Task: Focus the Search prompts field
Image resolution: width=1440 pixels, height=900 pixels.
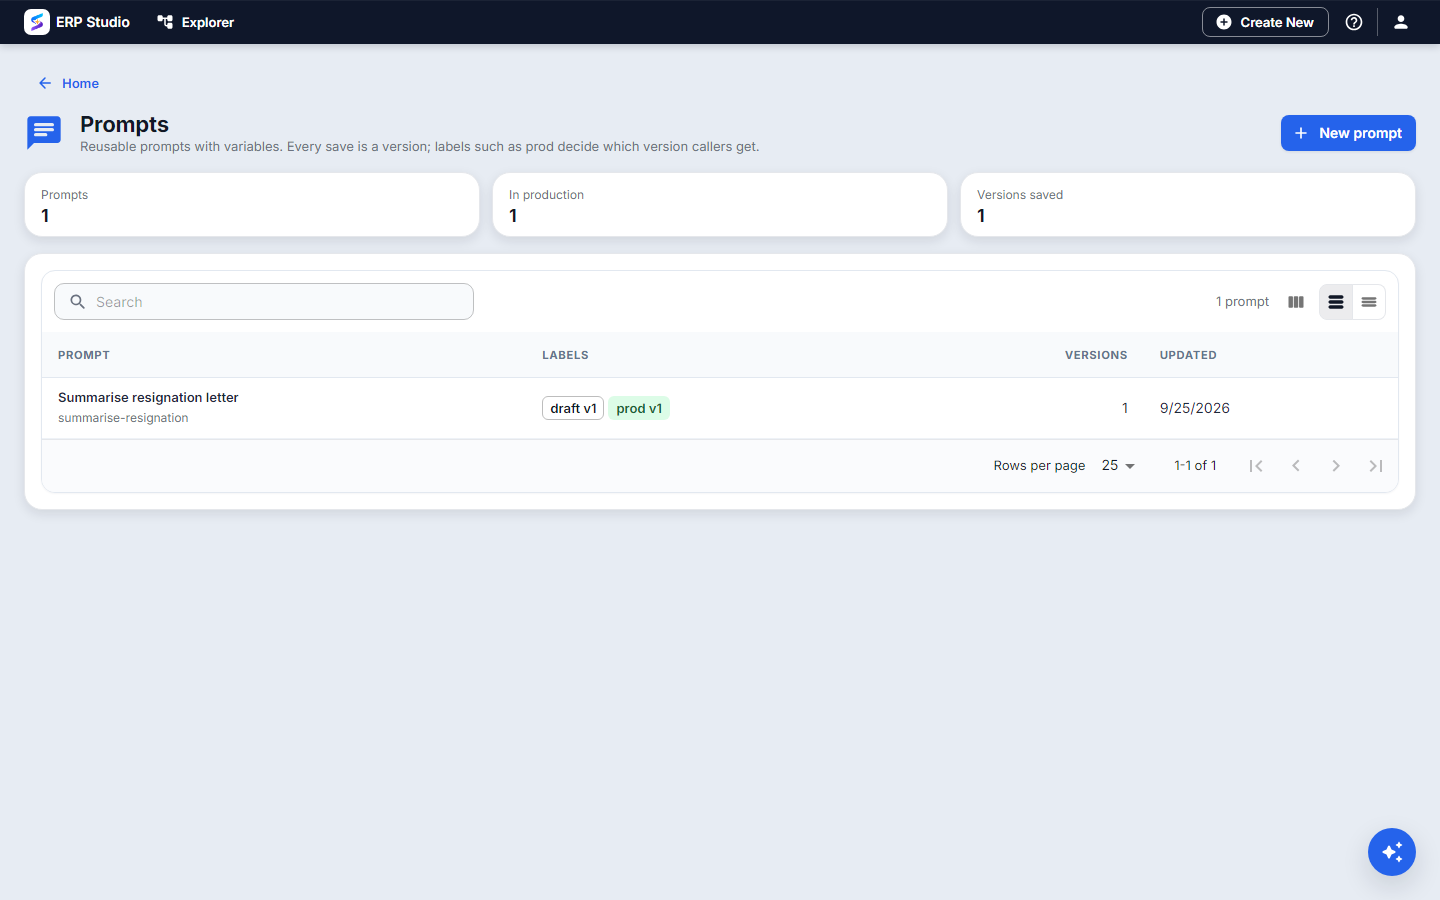Action: (264, 302)
